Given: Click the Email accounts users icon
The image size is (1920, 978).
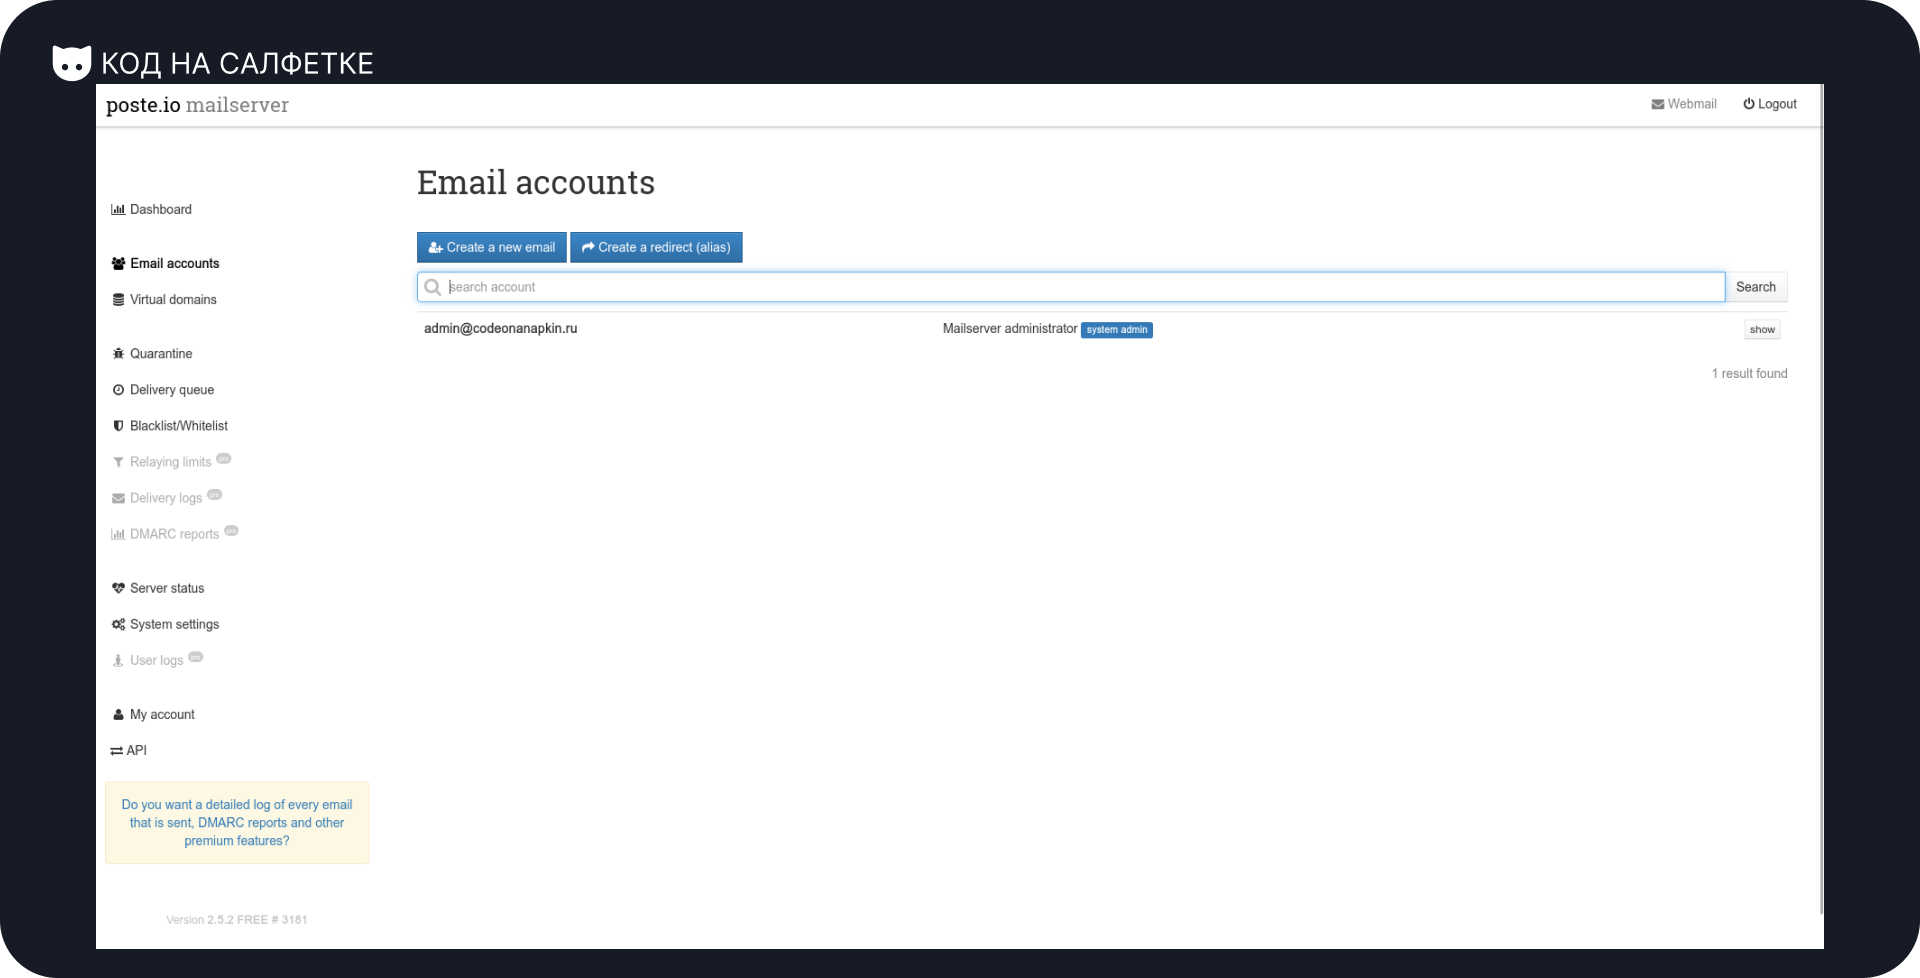Looking at the screenshot, I should (118, 264).
